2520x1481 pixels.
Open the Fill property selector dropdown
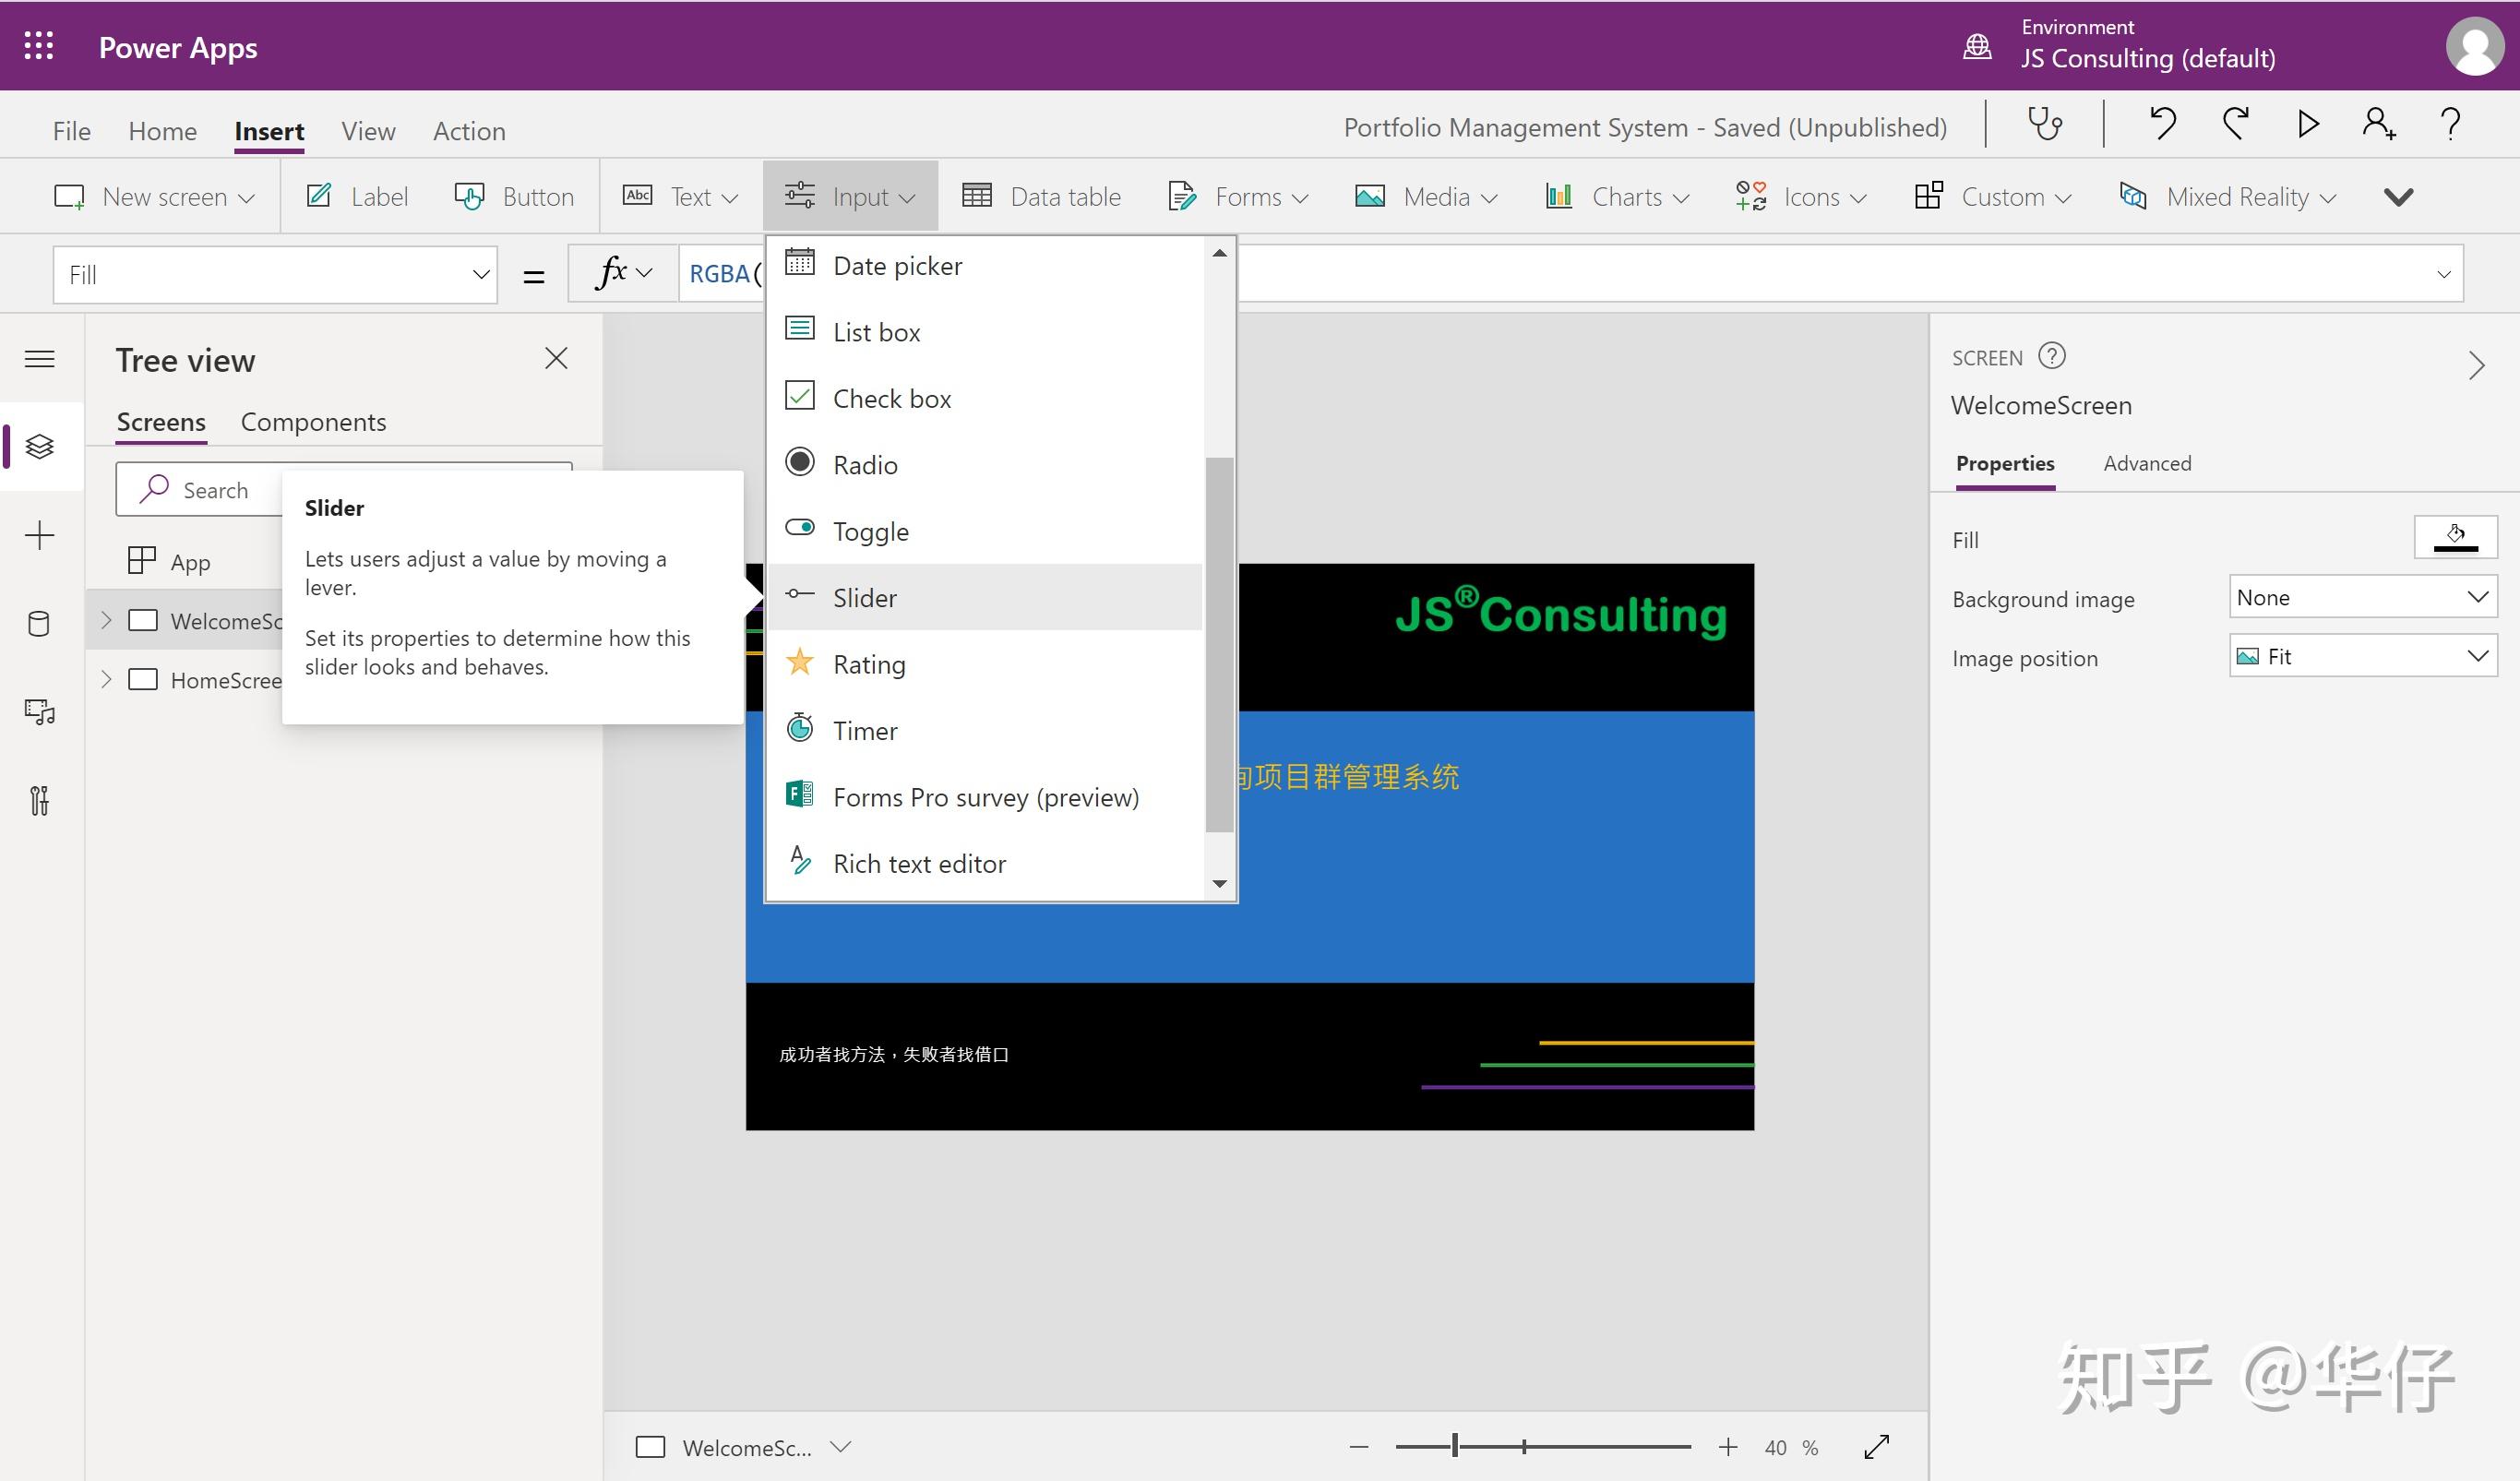pos(275,275)
